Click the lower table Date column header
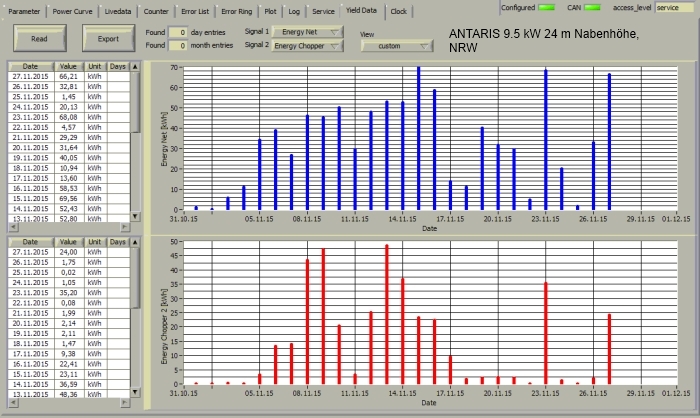The height and width of the screenshot is (418, 700). click(31, 242)
